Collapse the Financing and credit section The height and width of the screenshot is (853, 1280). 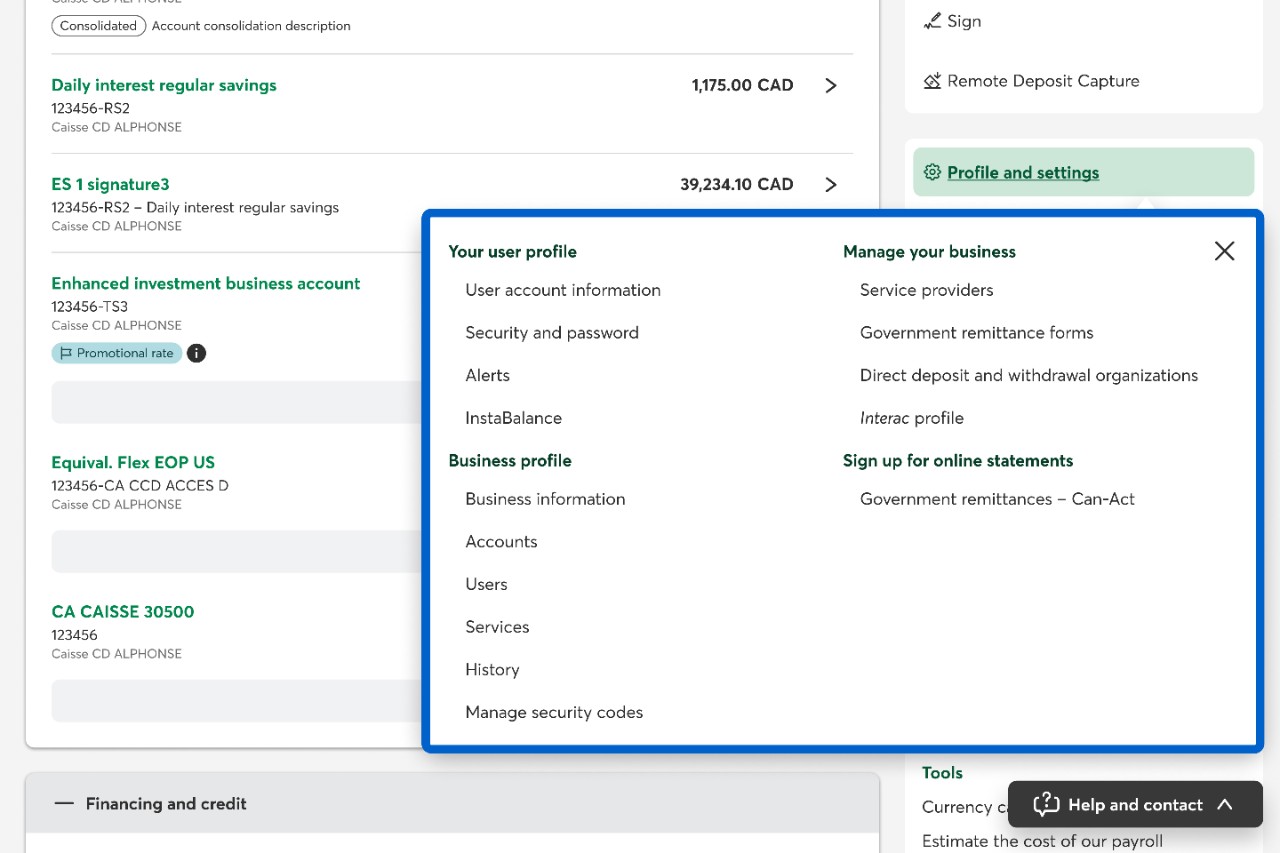[65, 803]
